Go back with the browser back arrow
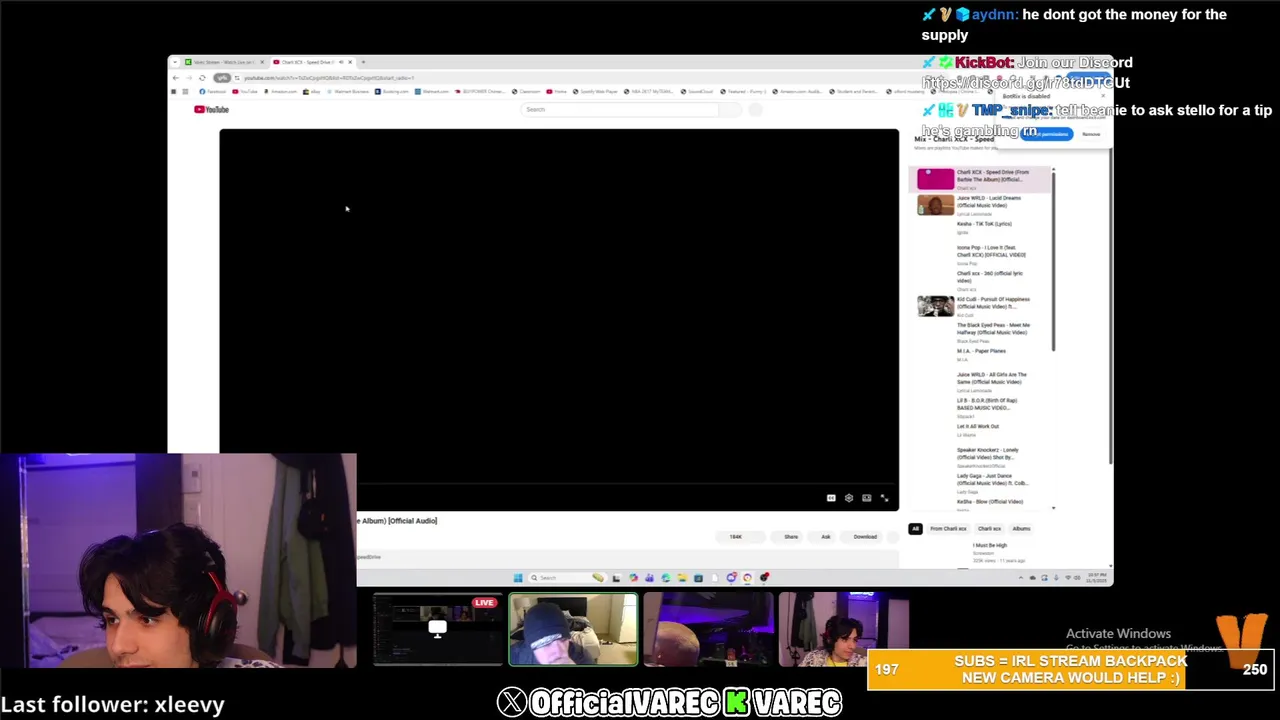1280x720 pixels. [175, 77]
